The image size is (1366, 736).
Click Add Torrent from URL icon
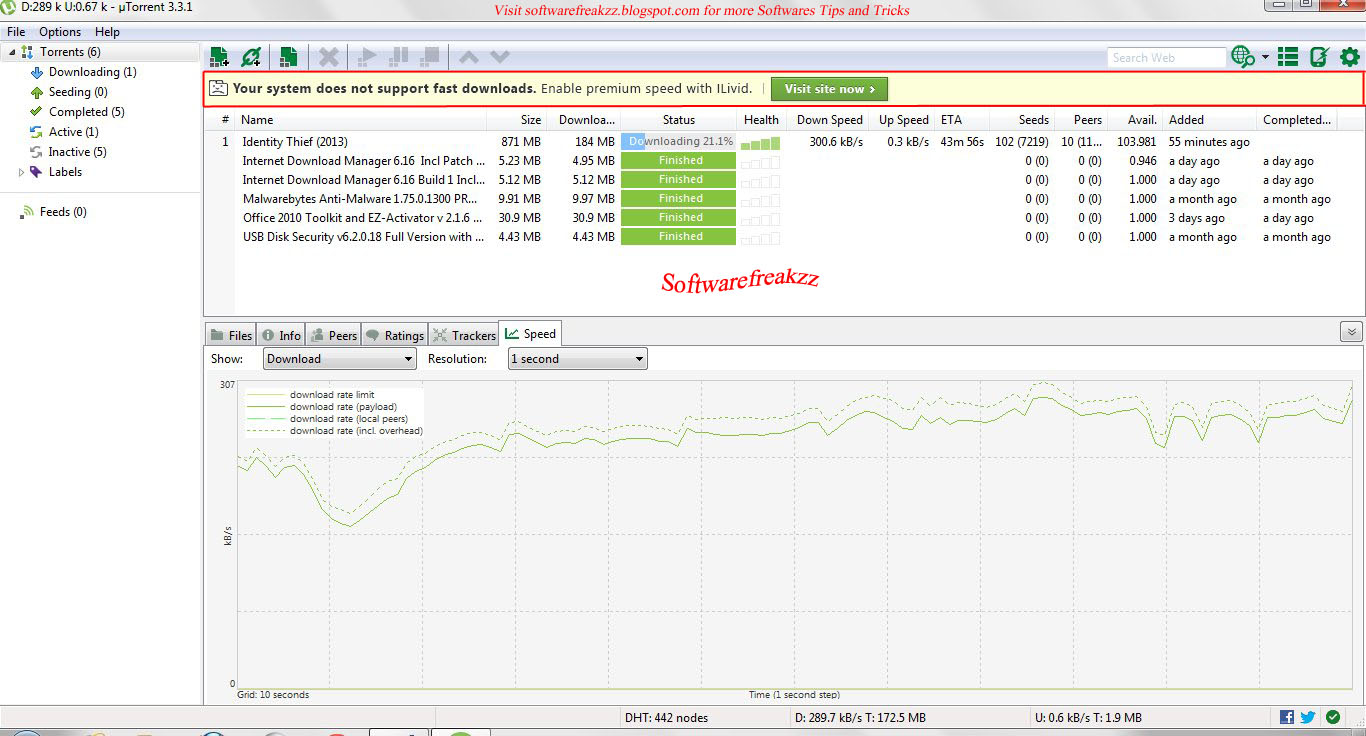pyautogui.click(x=251, y=57)
